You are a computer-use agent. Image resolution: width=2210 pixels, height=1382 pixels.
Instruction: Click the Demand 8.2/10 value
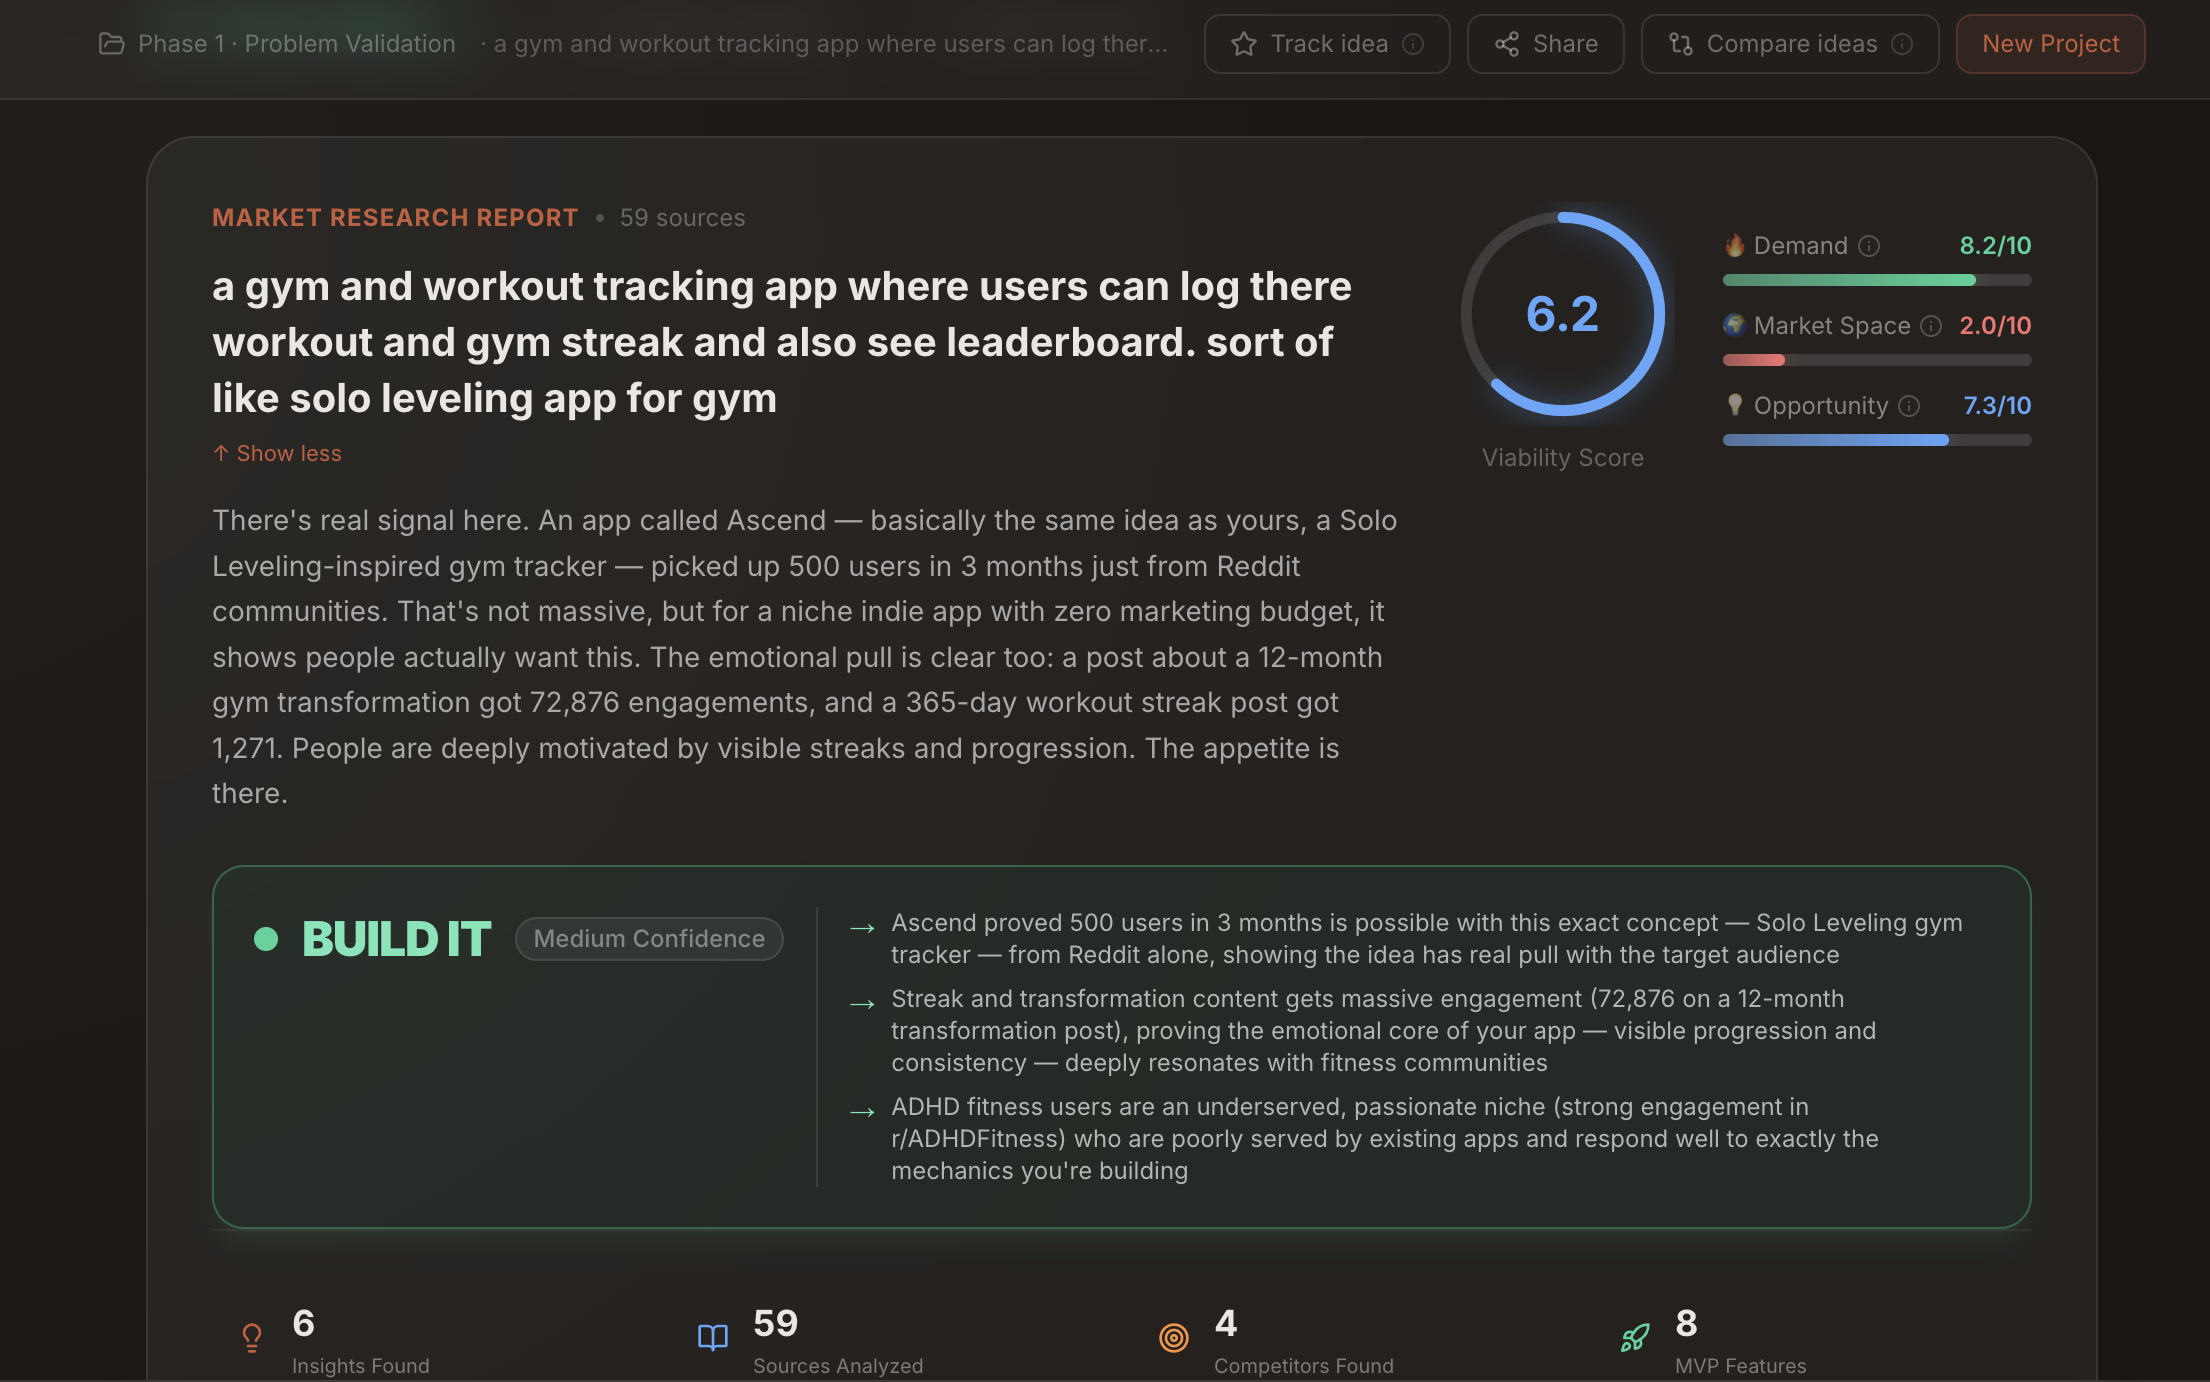click(1995, 246)
